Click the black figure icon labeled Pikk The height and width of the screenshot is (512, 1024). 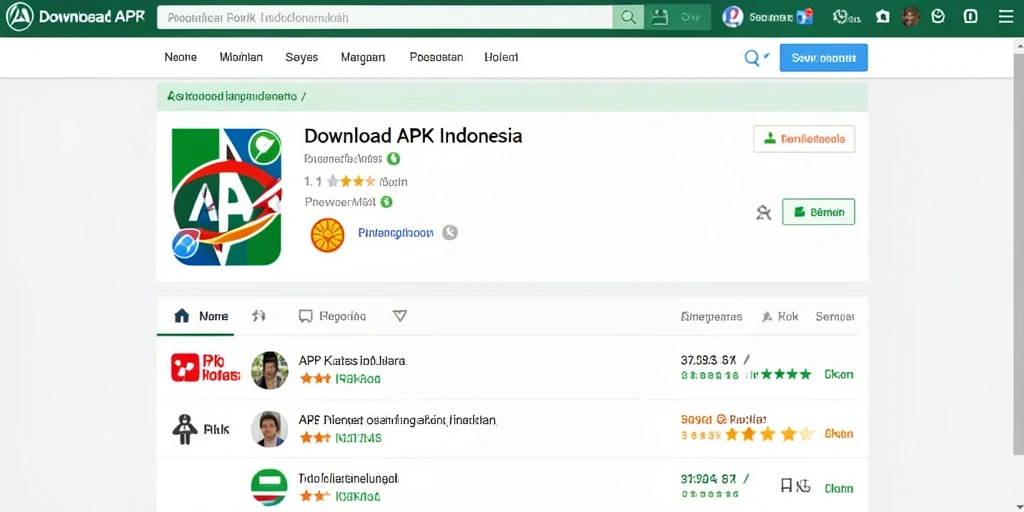tap(185, 428)
